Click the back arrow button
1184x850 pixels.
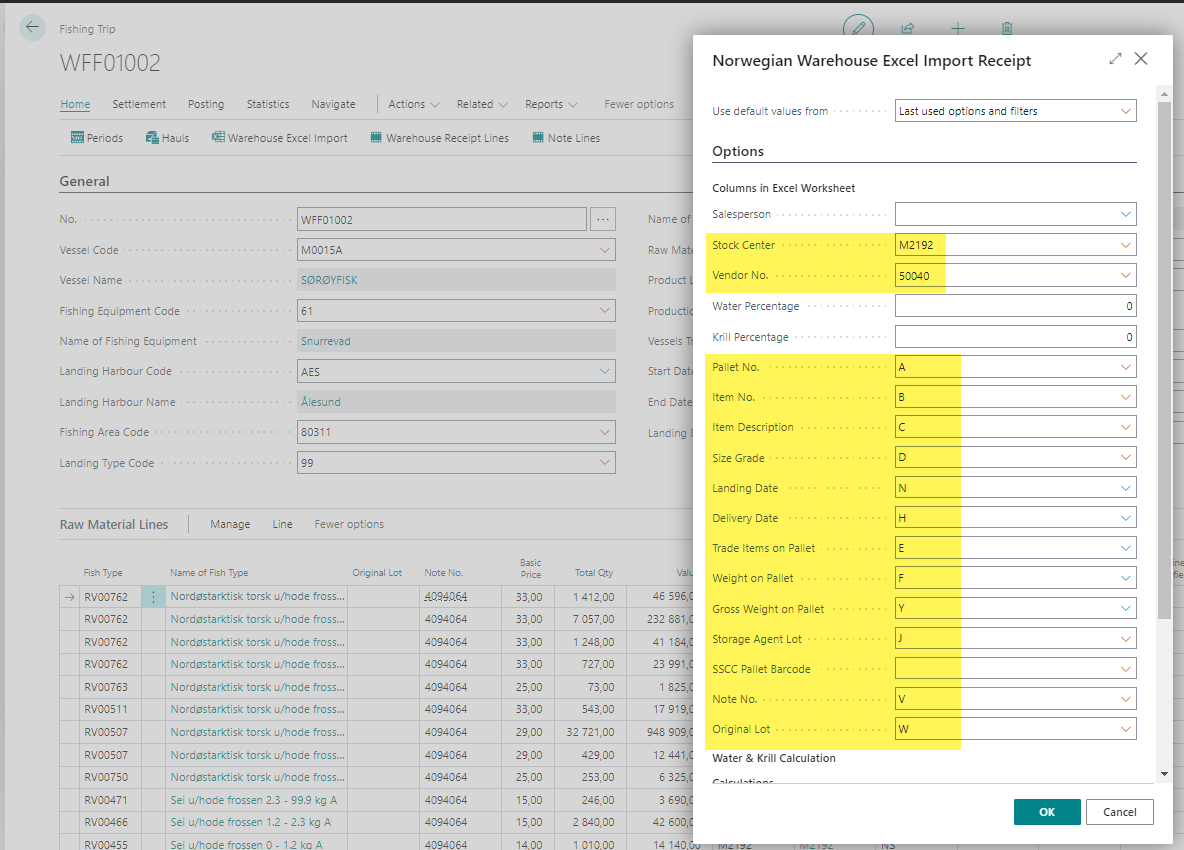tap(33, 28)
